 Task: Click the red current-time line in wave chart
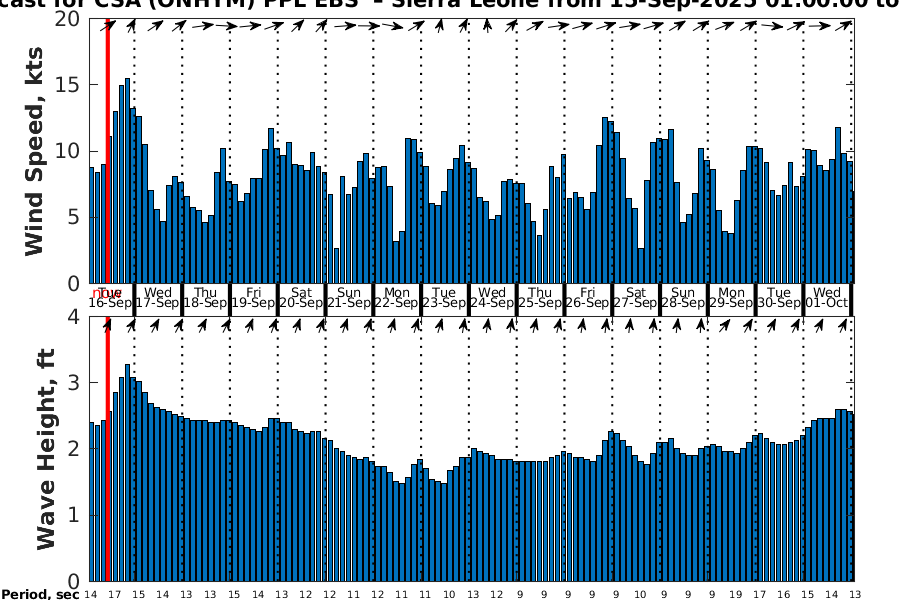107,450
